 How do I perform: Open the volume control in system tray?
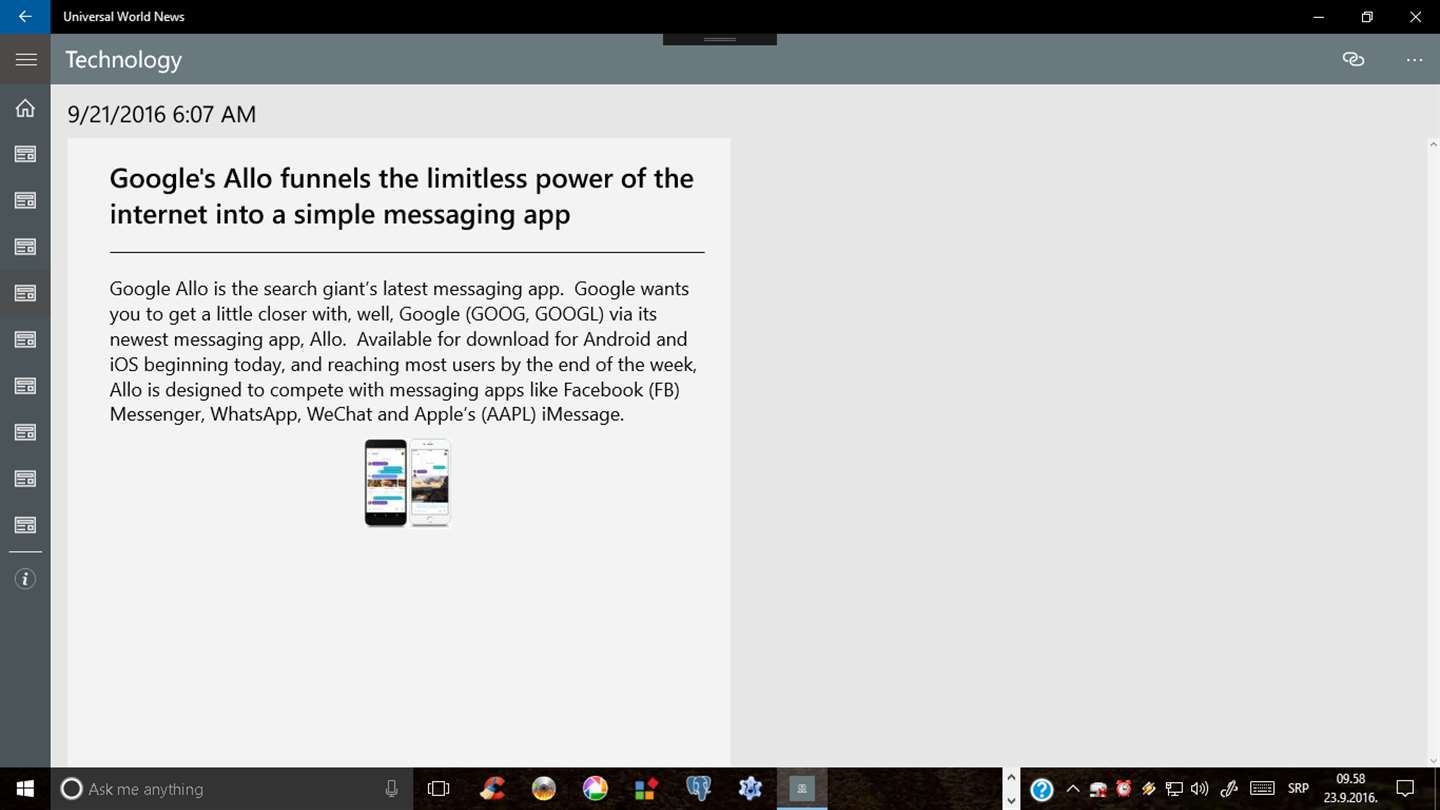(x=1200, y=789)
